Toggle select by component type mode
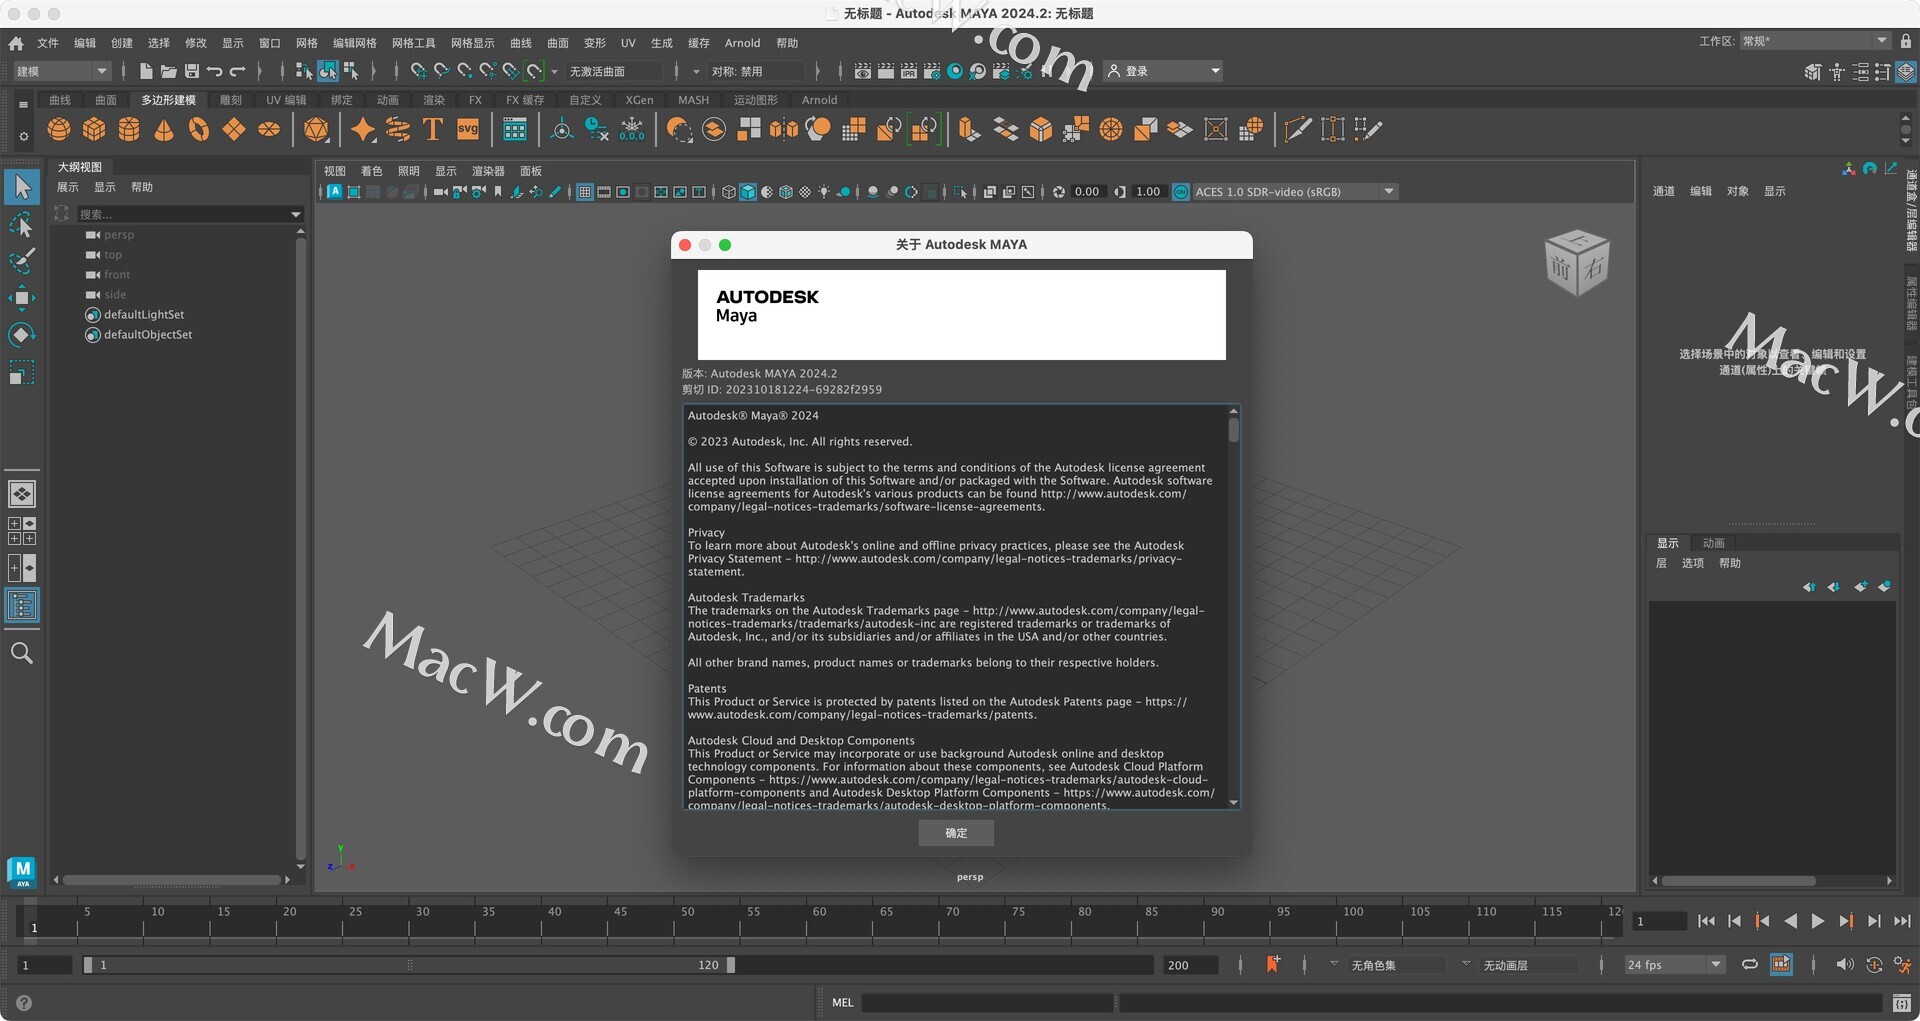Viewport: 1920px width, 1021px height. point(351,71)
